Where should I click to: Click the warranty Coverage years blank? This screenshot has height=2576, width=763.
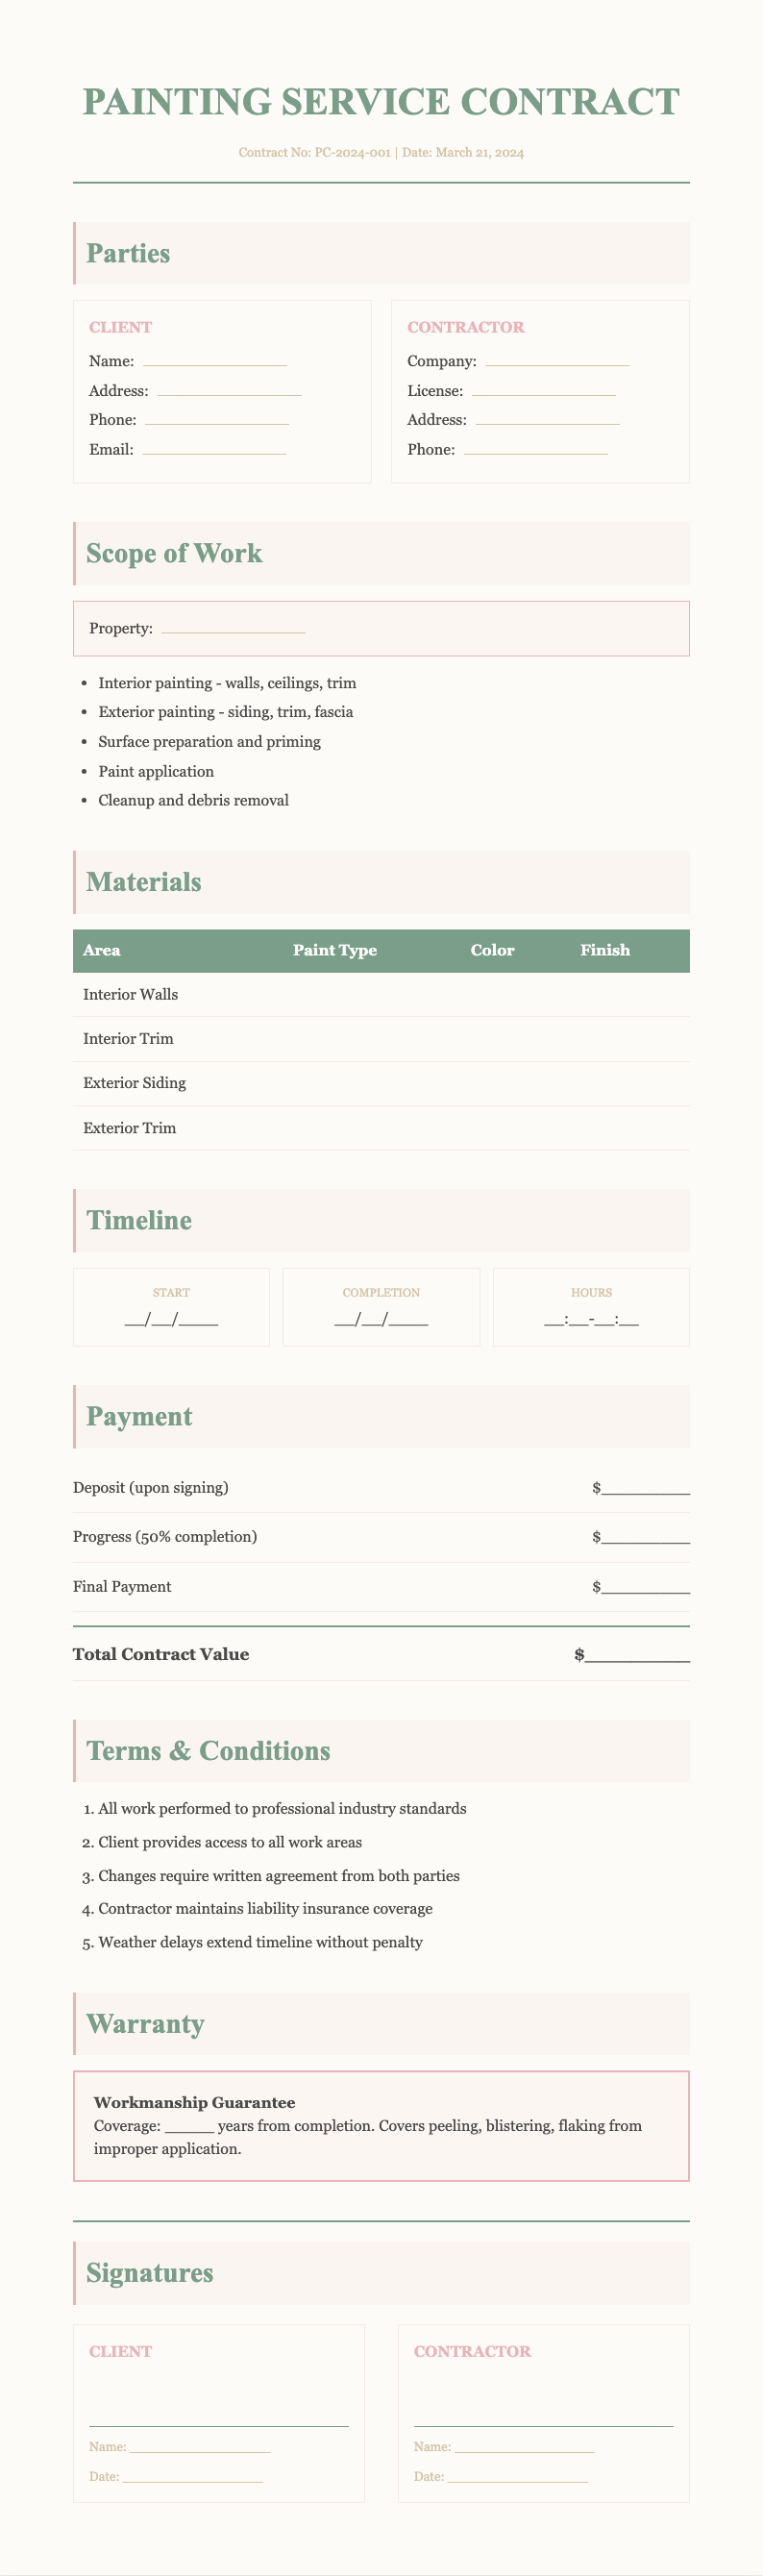pos(189,2126)
